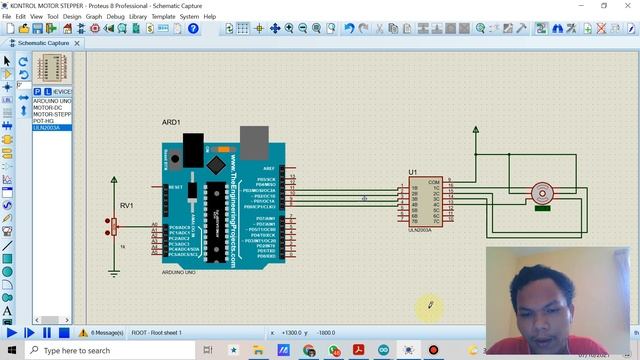640x360 pixels.
Task: Select the 2D box drawing tool
Action: point(7,259)
